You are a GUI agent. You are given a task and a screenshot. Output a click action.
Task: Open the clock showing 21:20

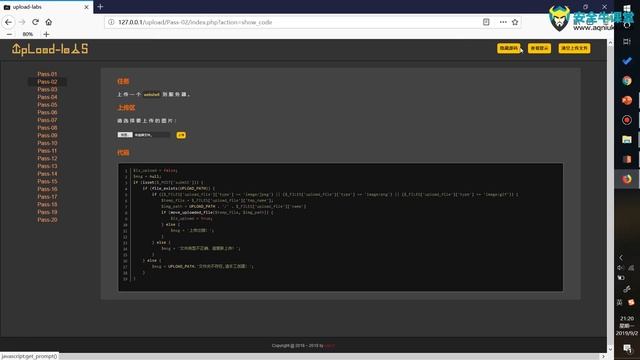[627, 326]
